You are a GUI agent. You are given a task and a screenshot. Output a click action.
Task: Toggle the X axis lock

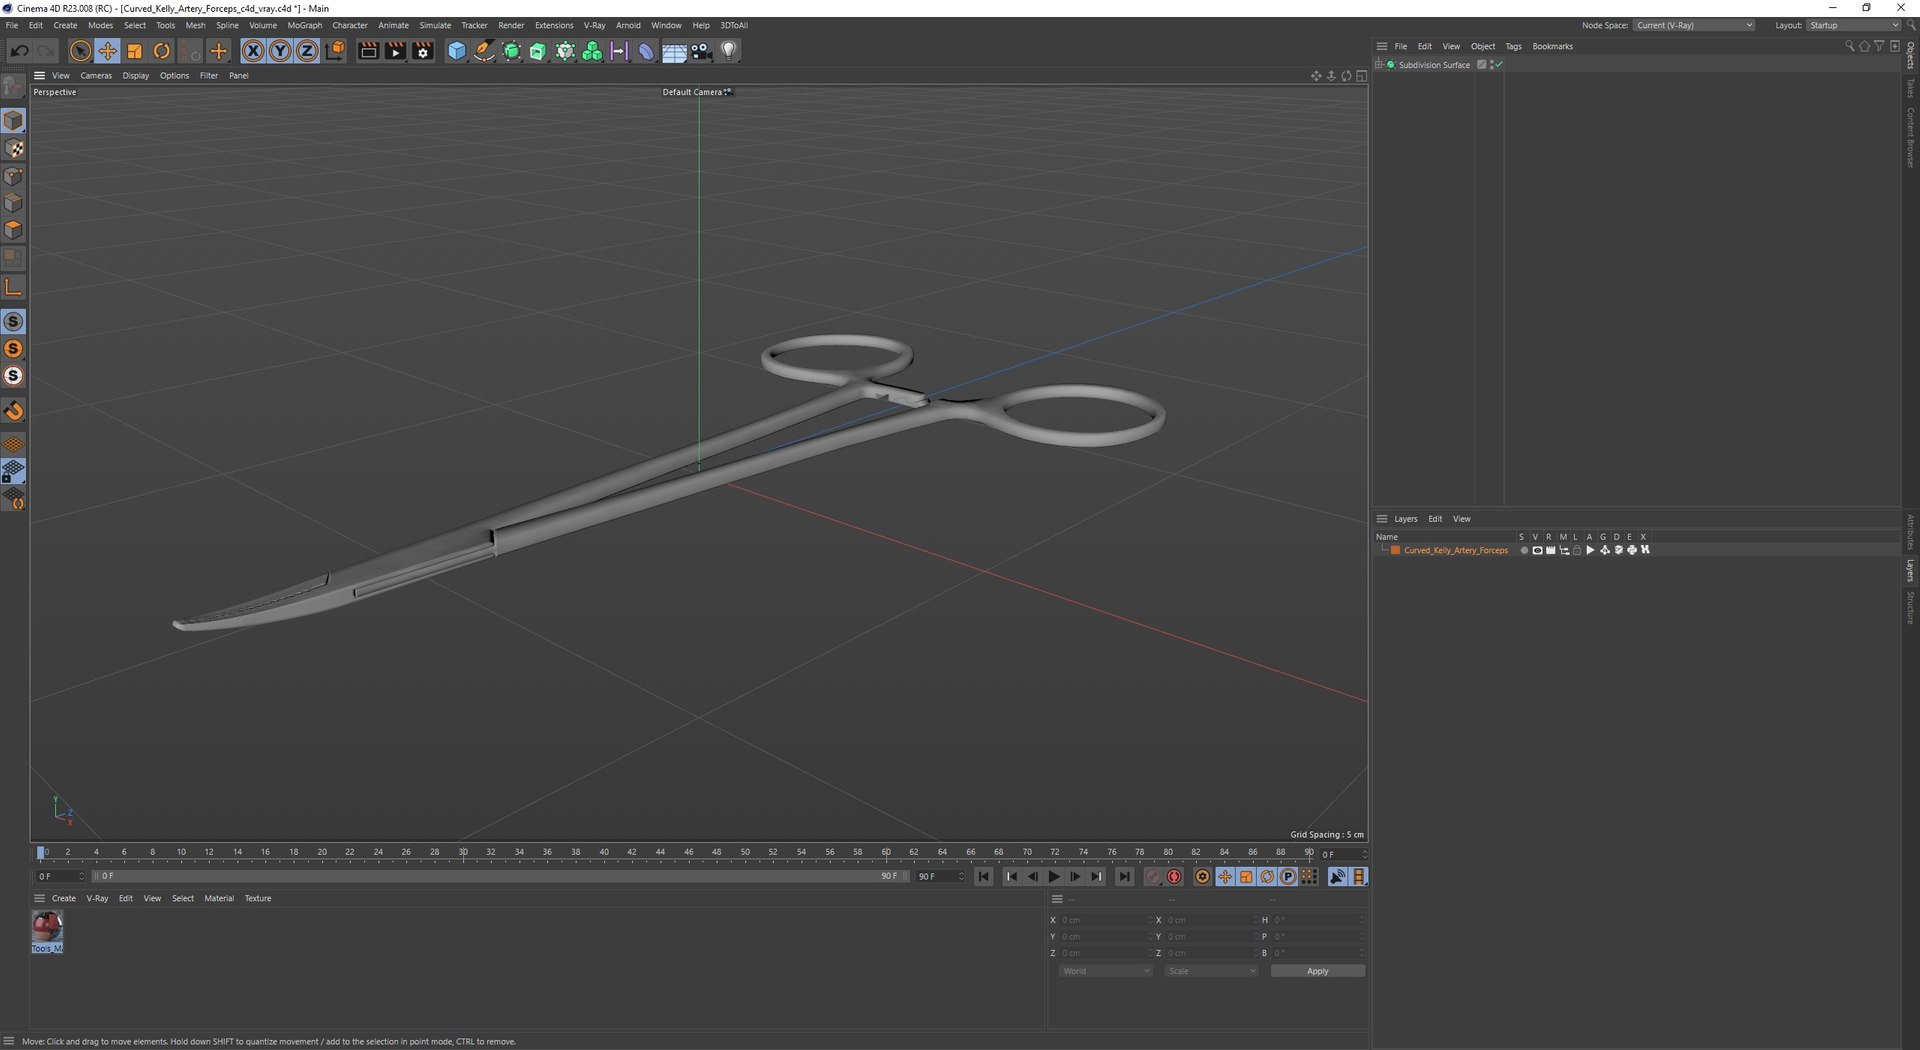point(253,51)
